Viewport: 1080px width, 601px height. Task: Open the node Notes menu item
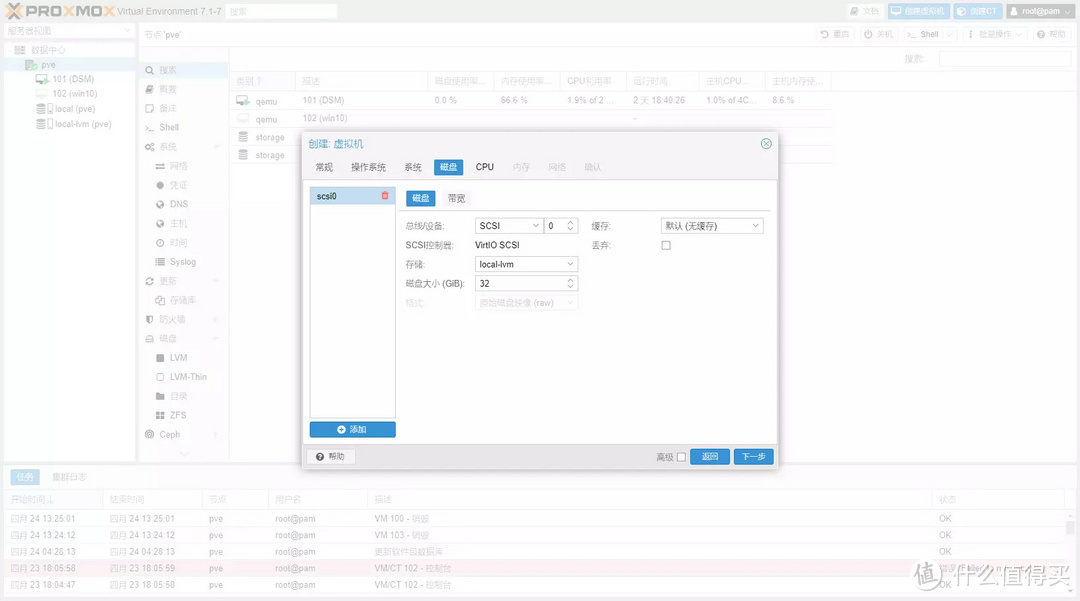click(x=185, y=109)
